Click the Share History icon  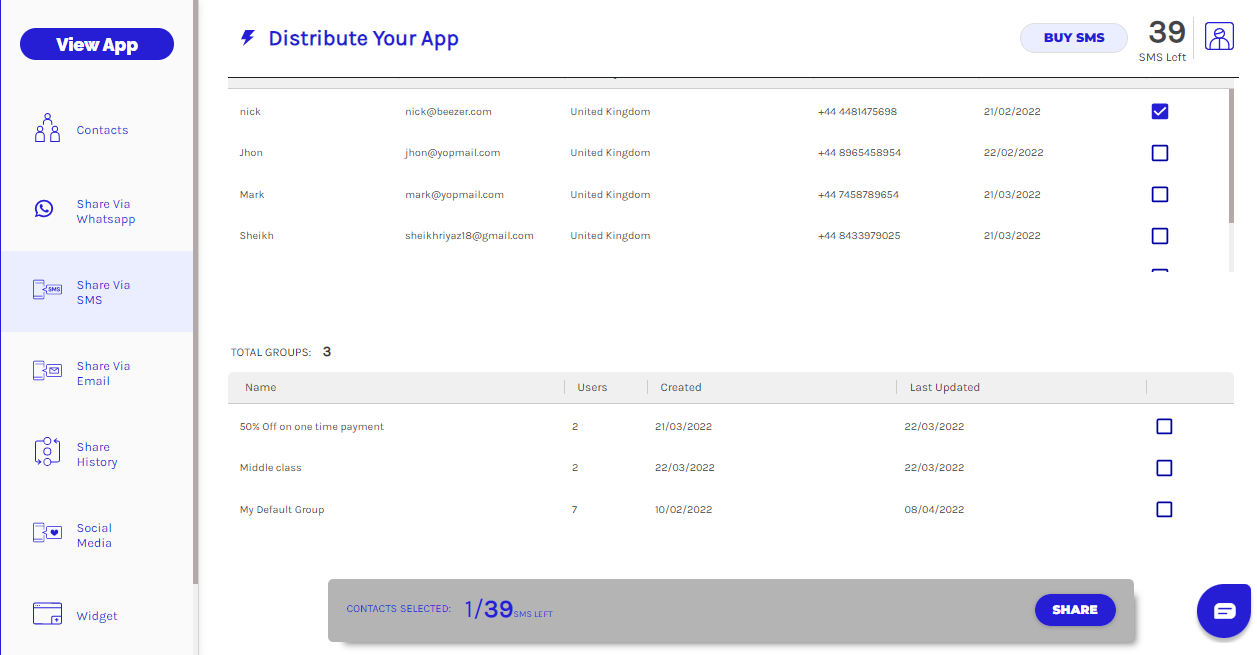point(47,452)
